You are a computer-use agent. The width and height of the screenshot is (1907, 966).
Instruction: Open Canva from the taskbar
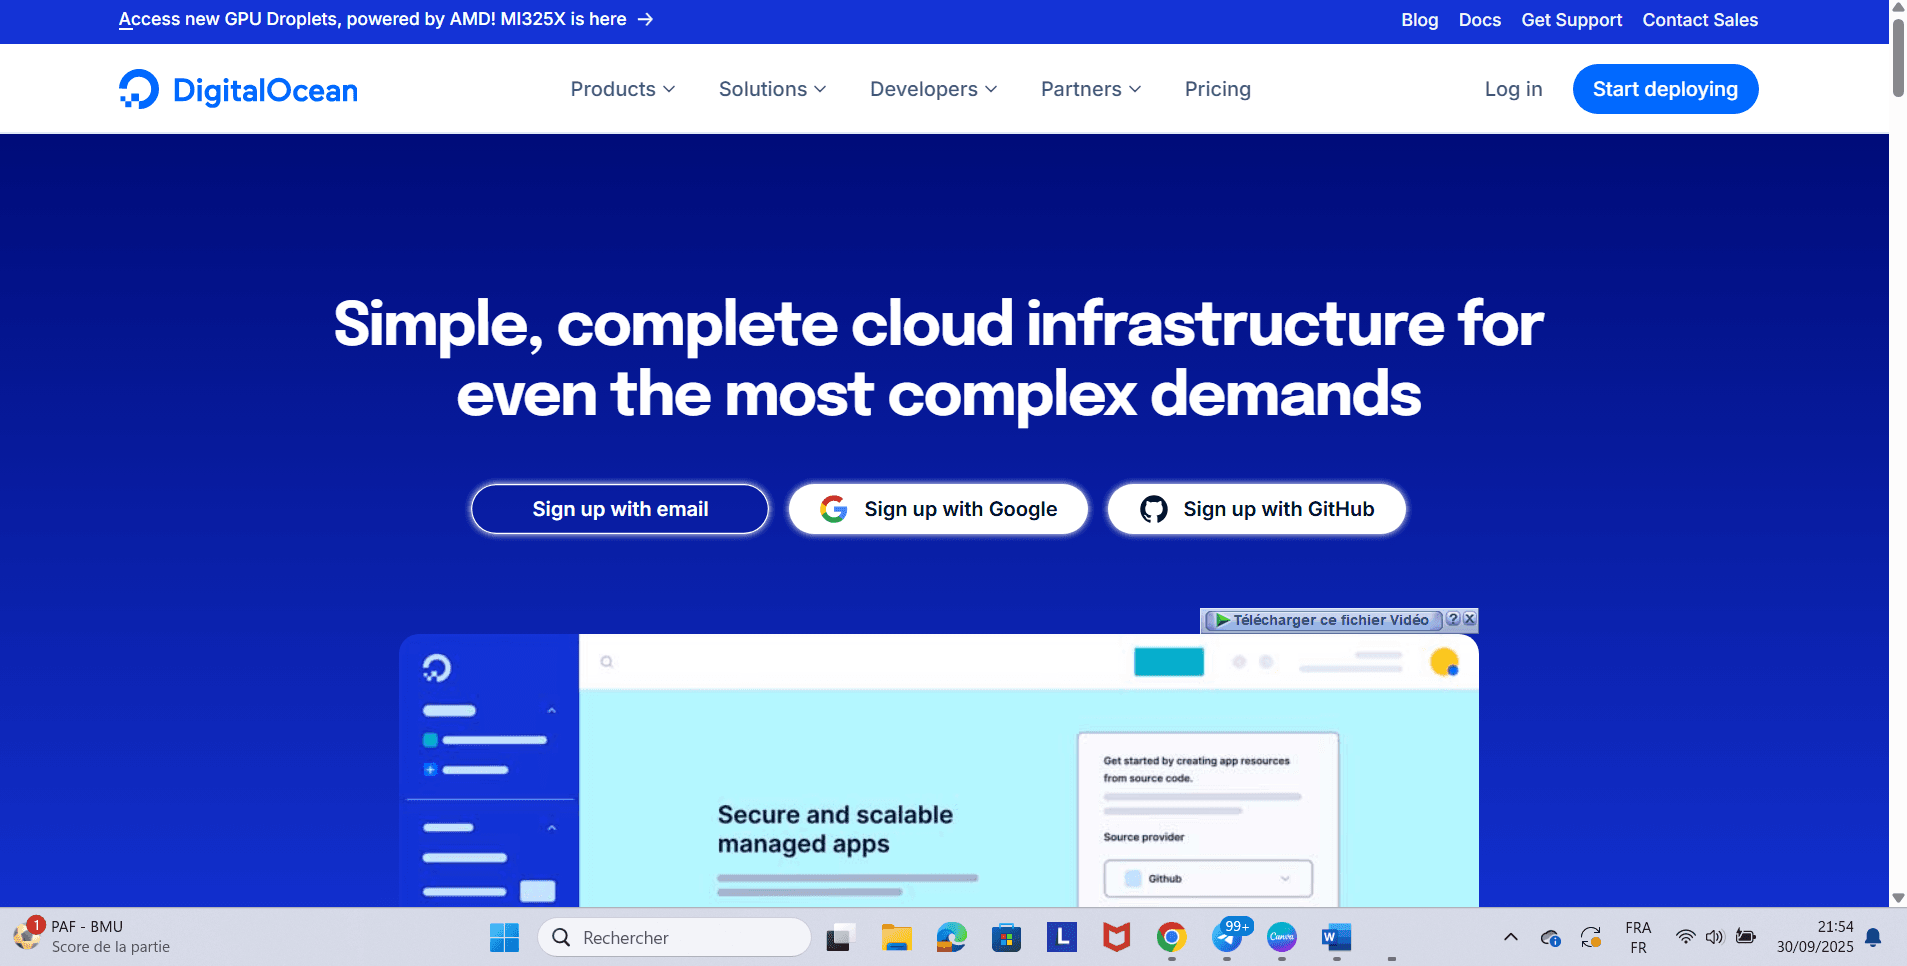click(x=1281, y=937)
